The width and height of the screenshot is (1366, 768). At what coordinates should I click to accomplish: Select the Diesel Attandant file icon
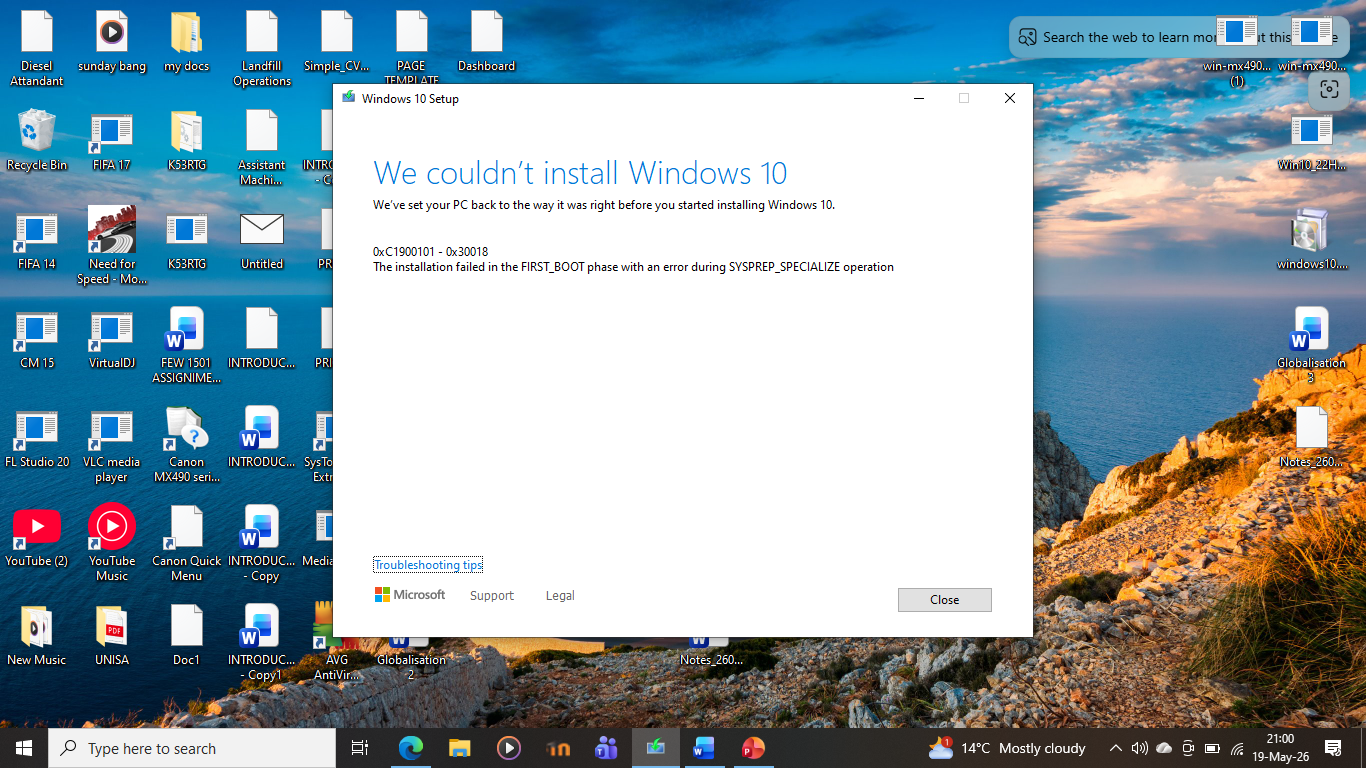point(37,49)
